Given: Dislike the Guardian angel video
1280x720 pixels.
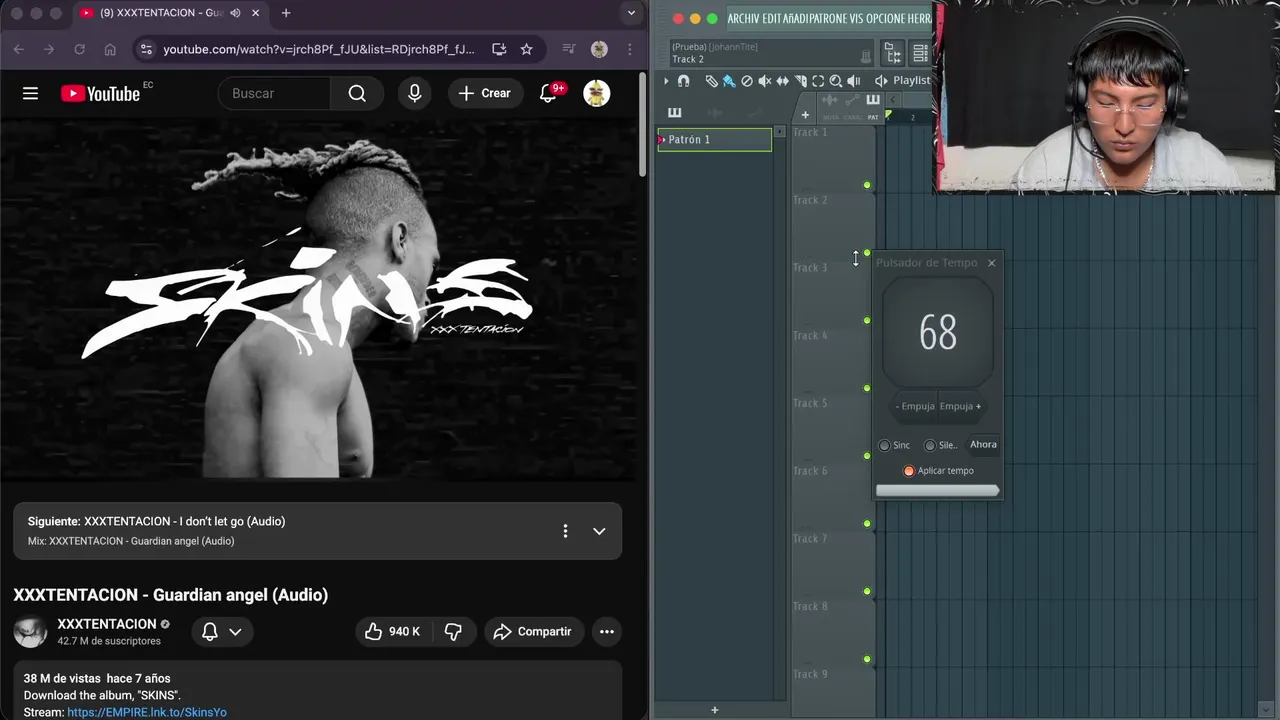Looking at the screenshot, I should [x=453, y=631].
